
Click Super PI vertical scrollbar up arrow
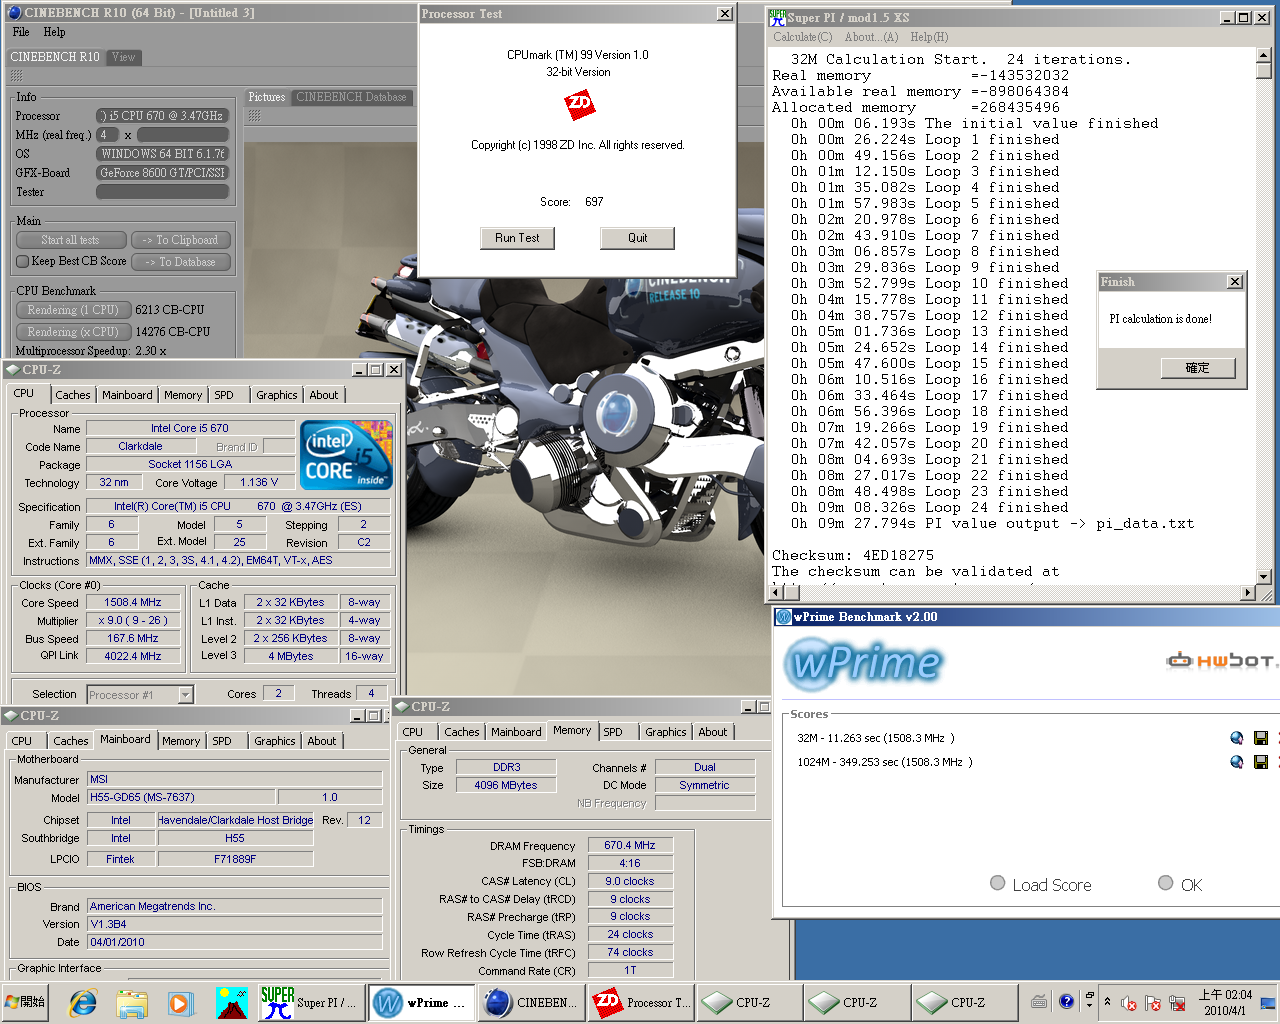point(1264,56)
